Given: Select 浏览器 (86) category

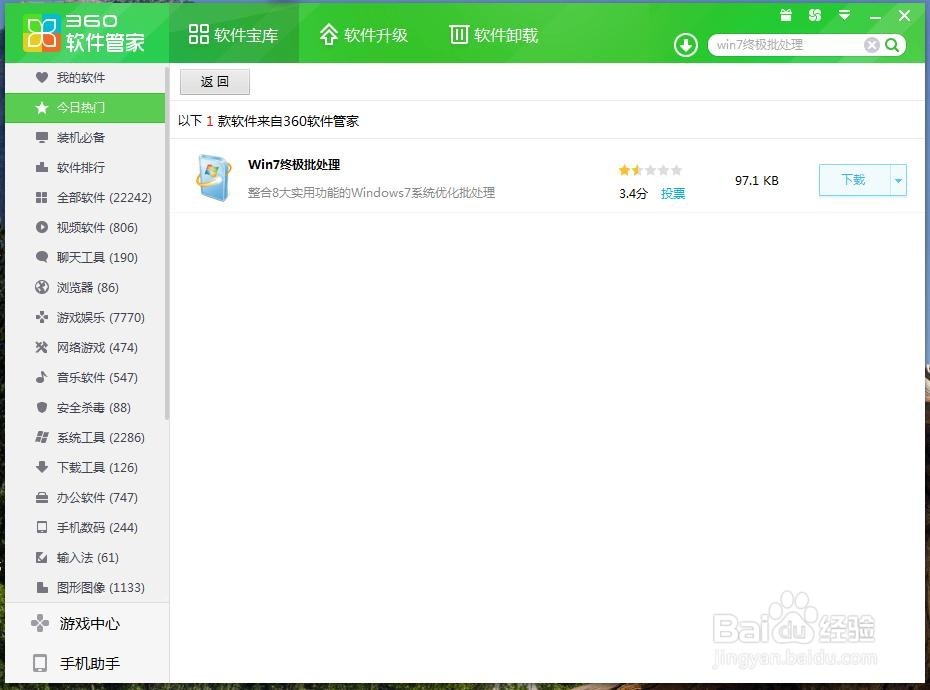Looking at the screenshot, I should [85, 287].
